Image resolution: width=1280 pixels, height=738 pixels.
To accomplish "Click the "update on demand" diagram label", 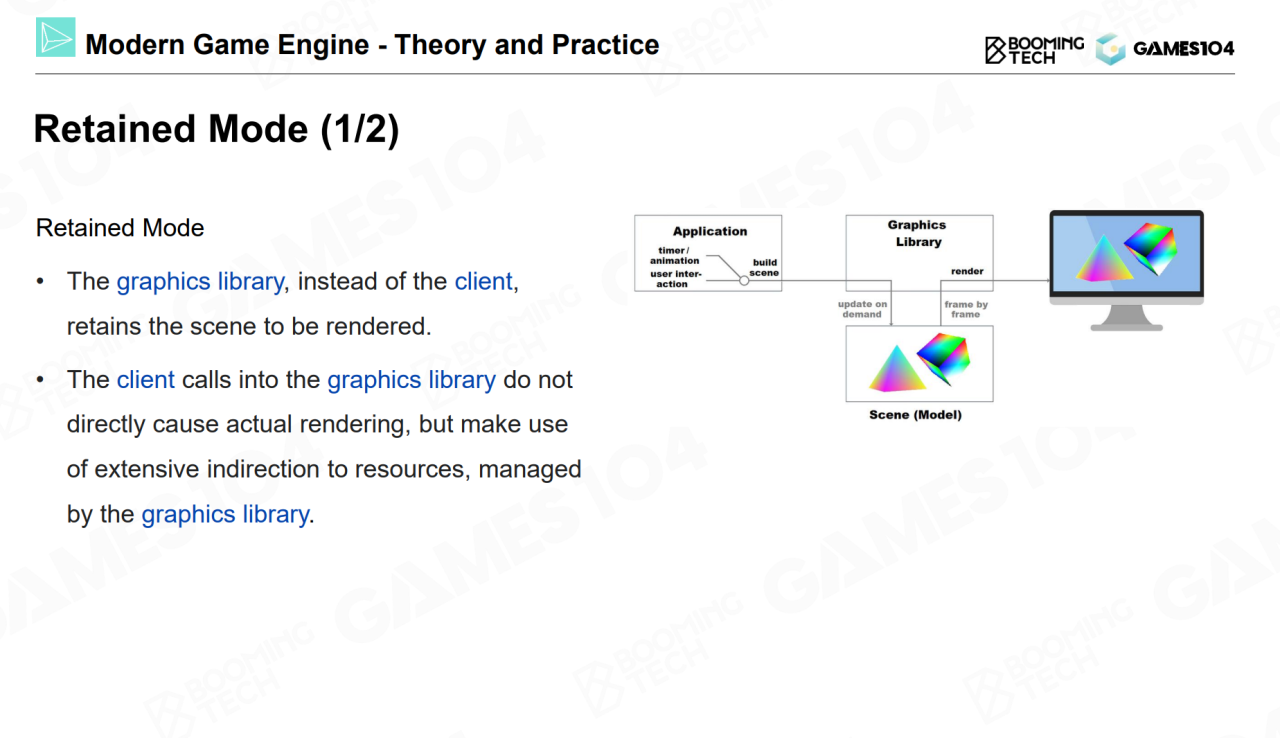I will [x=862, y=309].
